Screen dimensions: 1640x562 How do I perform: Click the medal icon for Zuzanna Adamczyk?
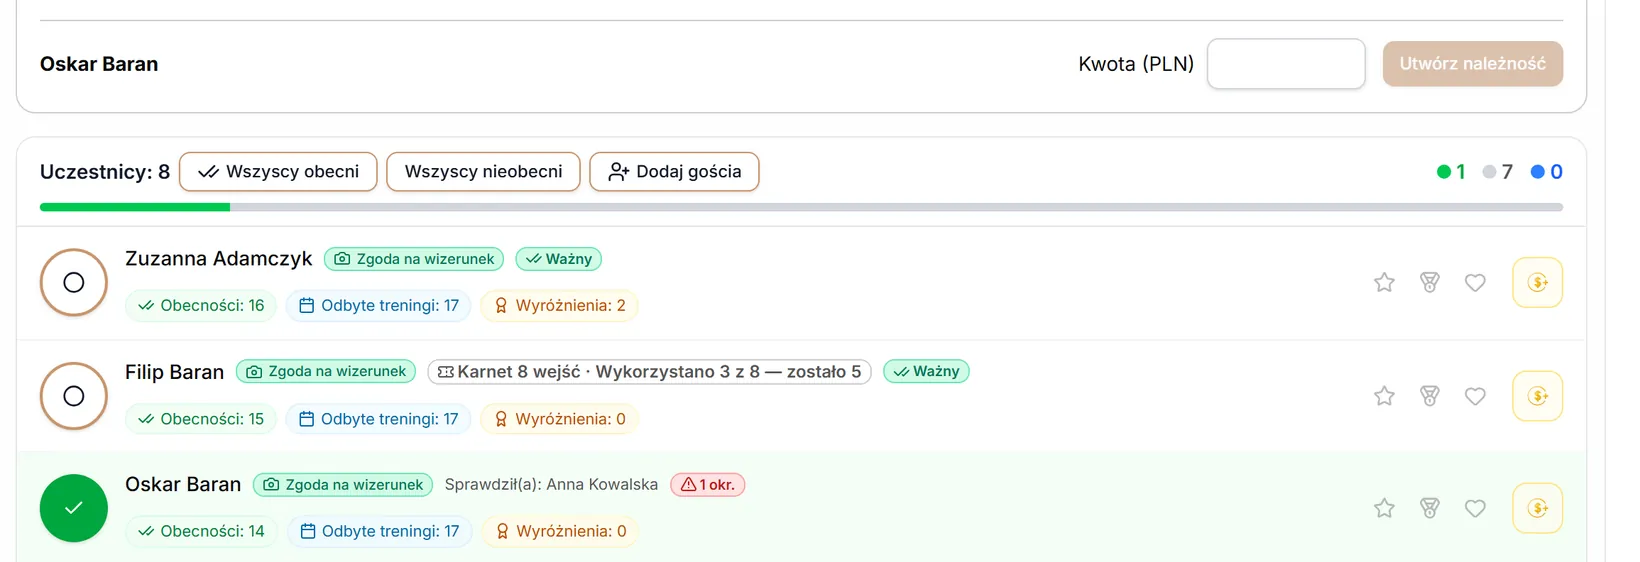pyautogui.click(x=1430, y=283)
